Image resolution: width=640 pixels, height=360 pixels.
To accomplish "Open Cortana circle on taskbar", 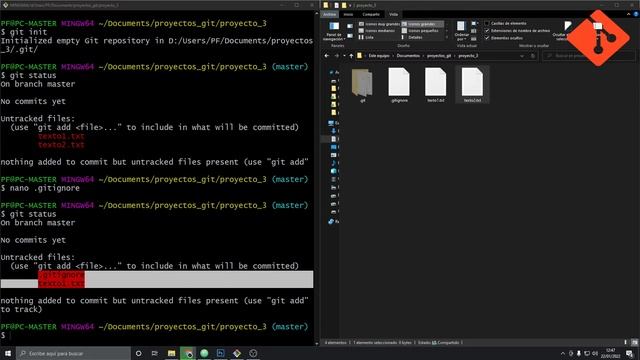I will pos(138,353).
